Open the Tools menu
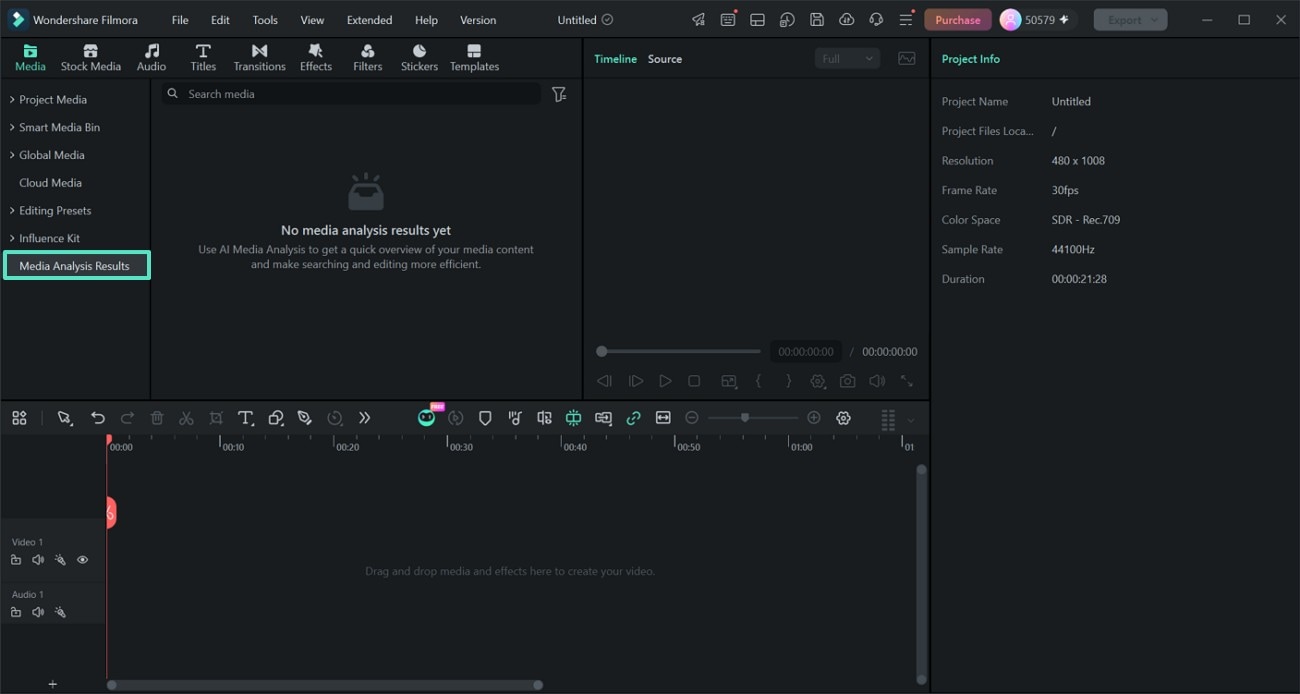This screenshot has height=694, width=1300. (265, 20)
